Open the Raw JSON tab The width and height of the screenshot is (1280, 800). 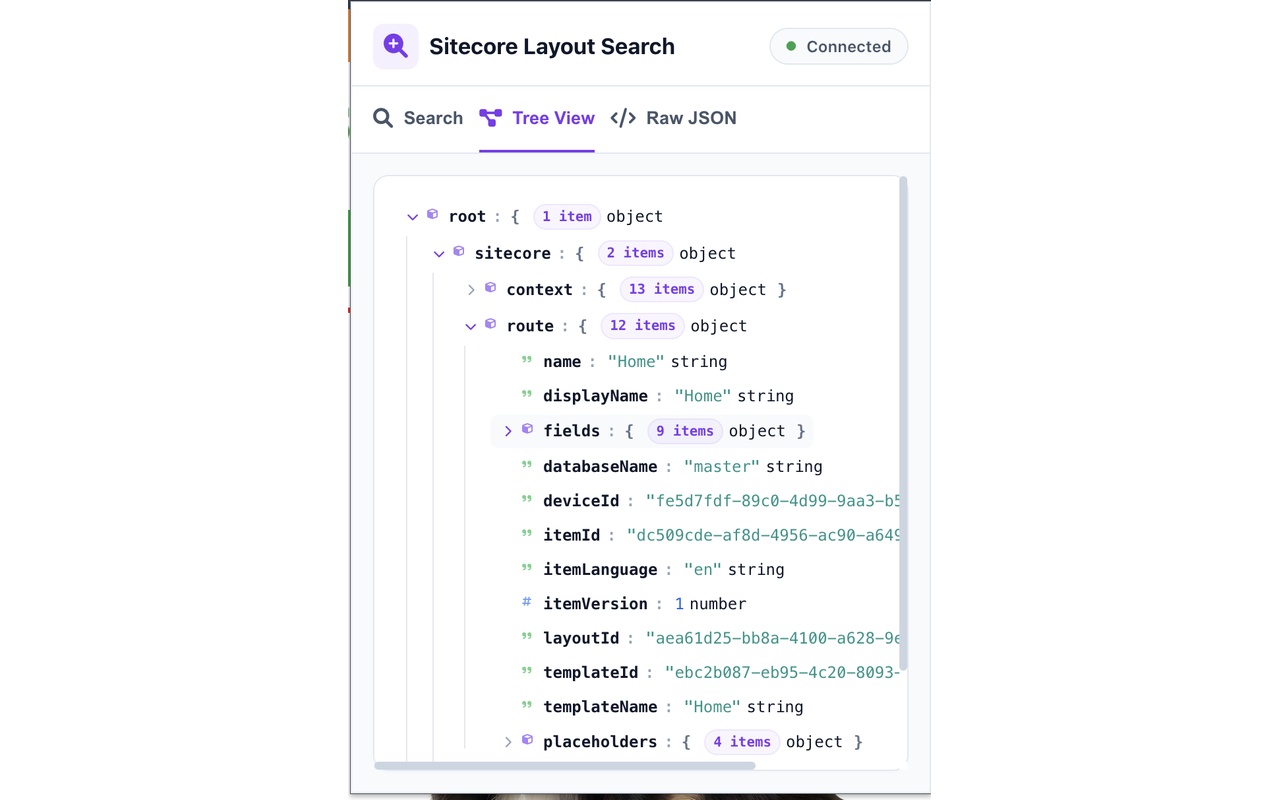pos(673,118)
